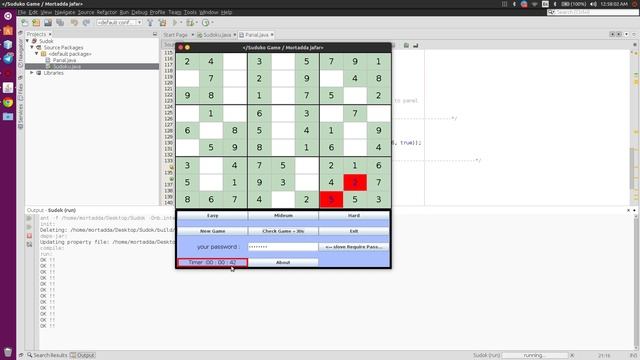The image size is (640, 360).
Task: Click Timer label in Sudoku window
Action: 212,262
